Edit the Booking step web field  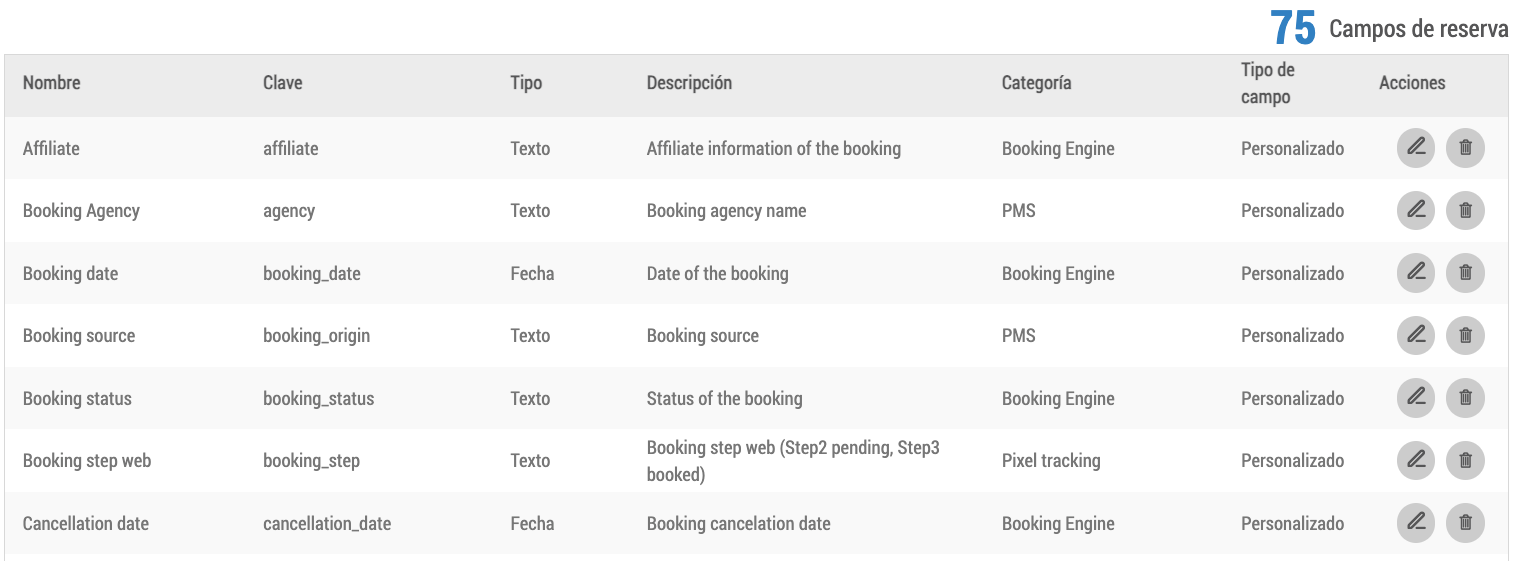point(1416,461)
